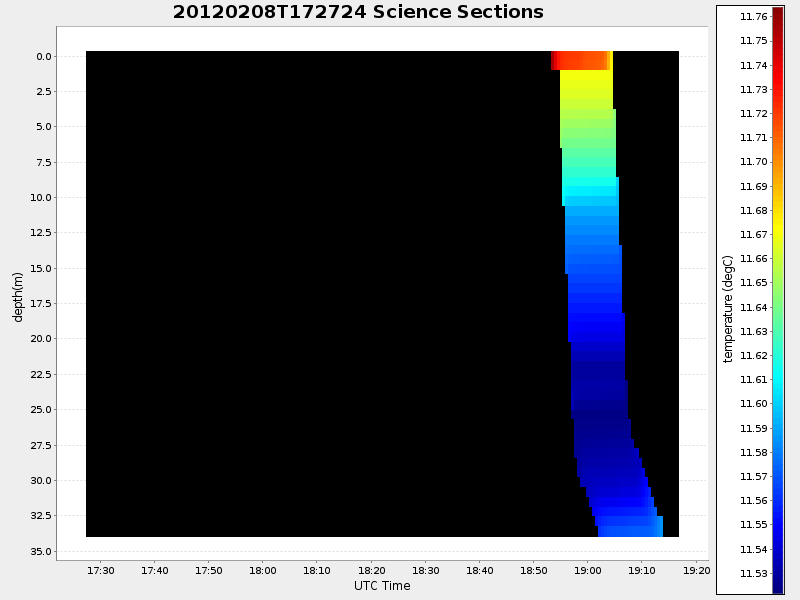The height and width of the screenshot is (600, 800).
Task: Click the 11.57 colorbar value
Action: (x=754, y=476)
